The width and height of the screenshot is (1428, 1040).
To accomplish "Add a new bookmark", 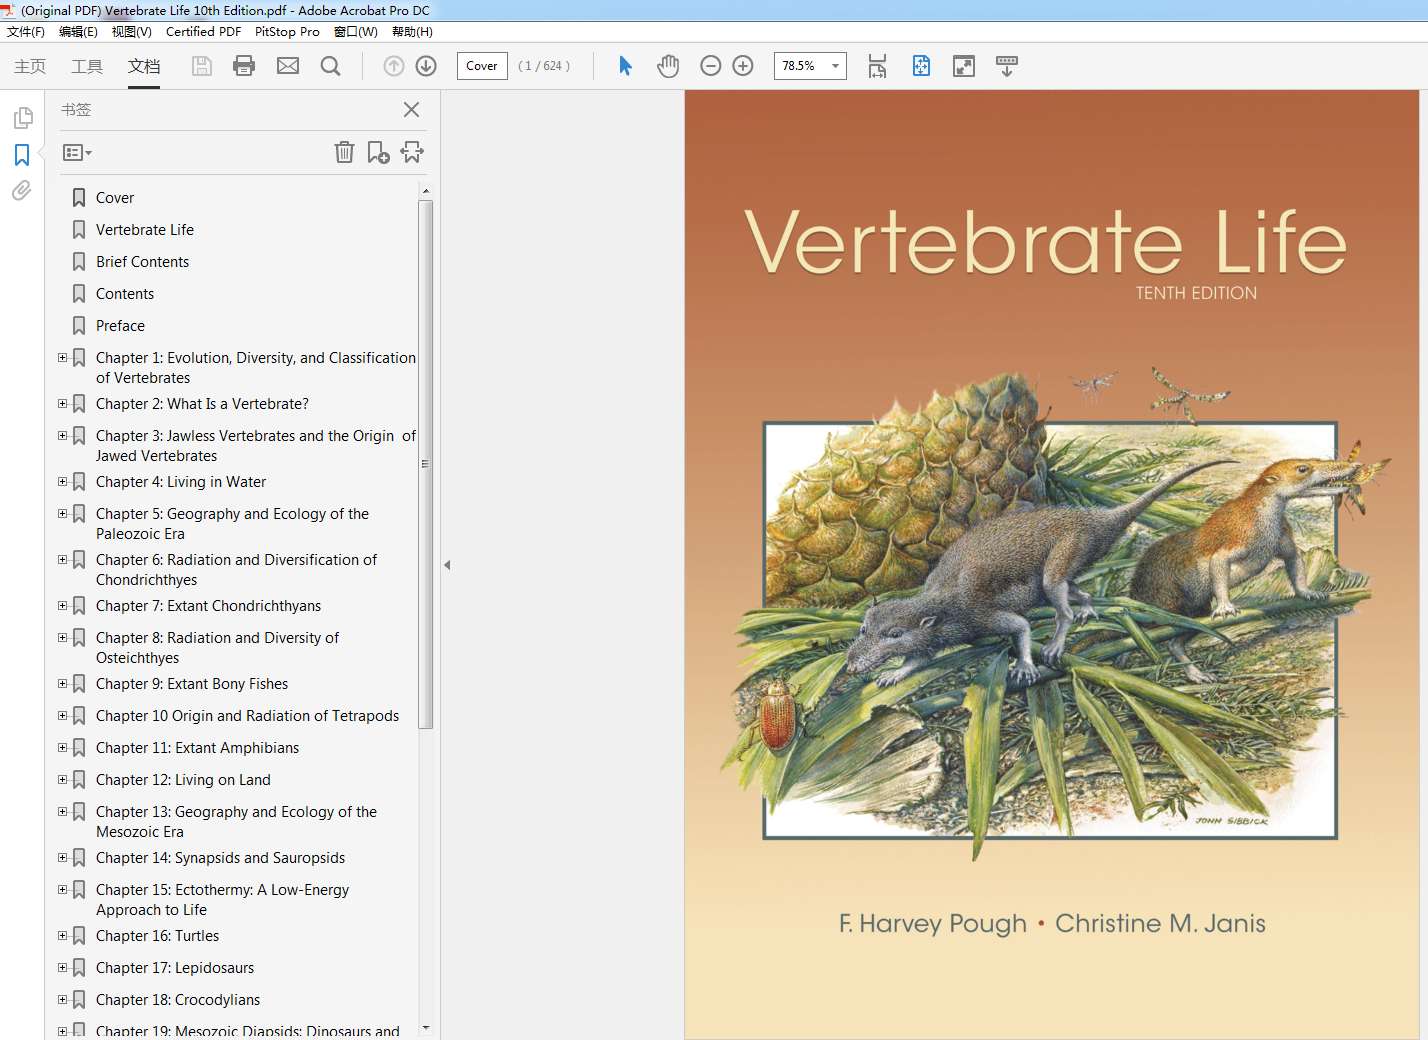I will click(378, 152).
